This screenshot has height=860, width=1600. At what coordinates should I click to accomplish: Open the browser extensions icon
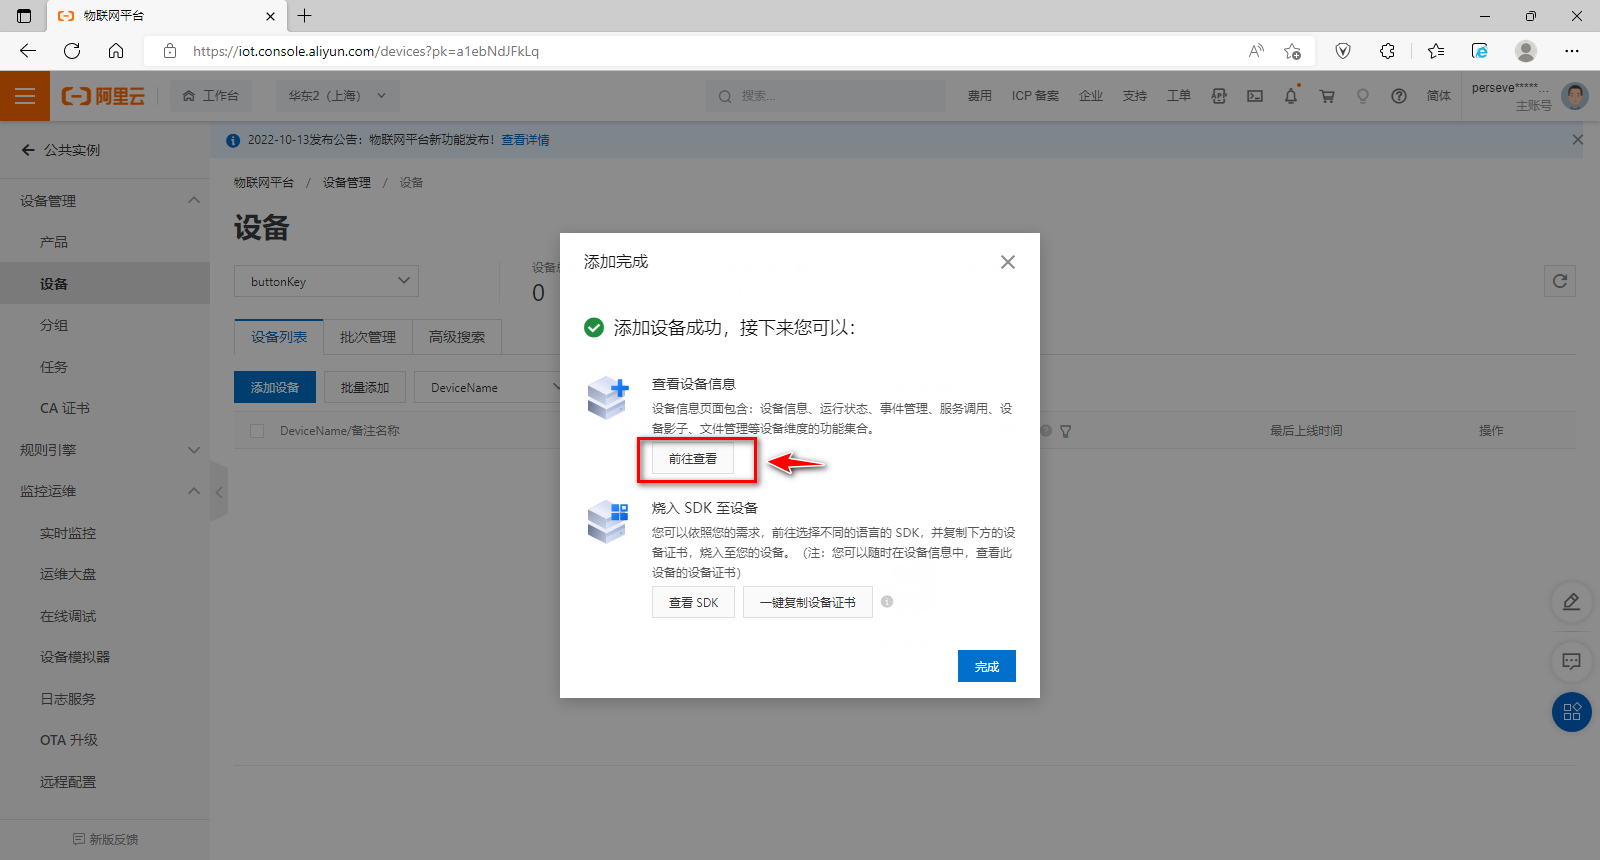tap(1387, 51)
